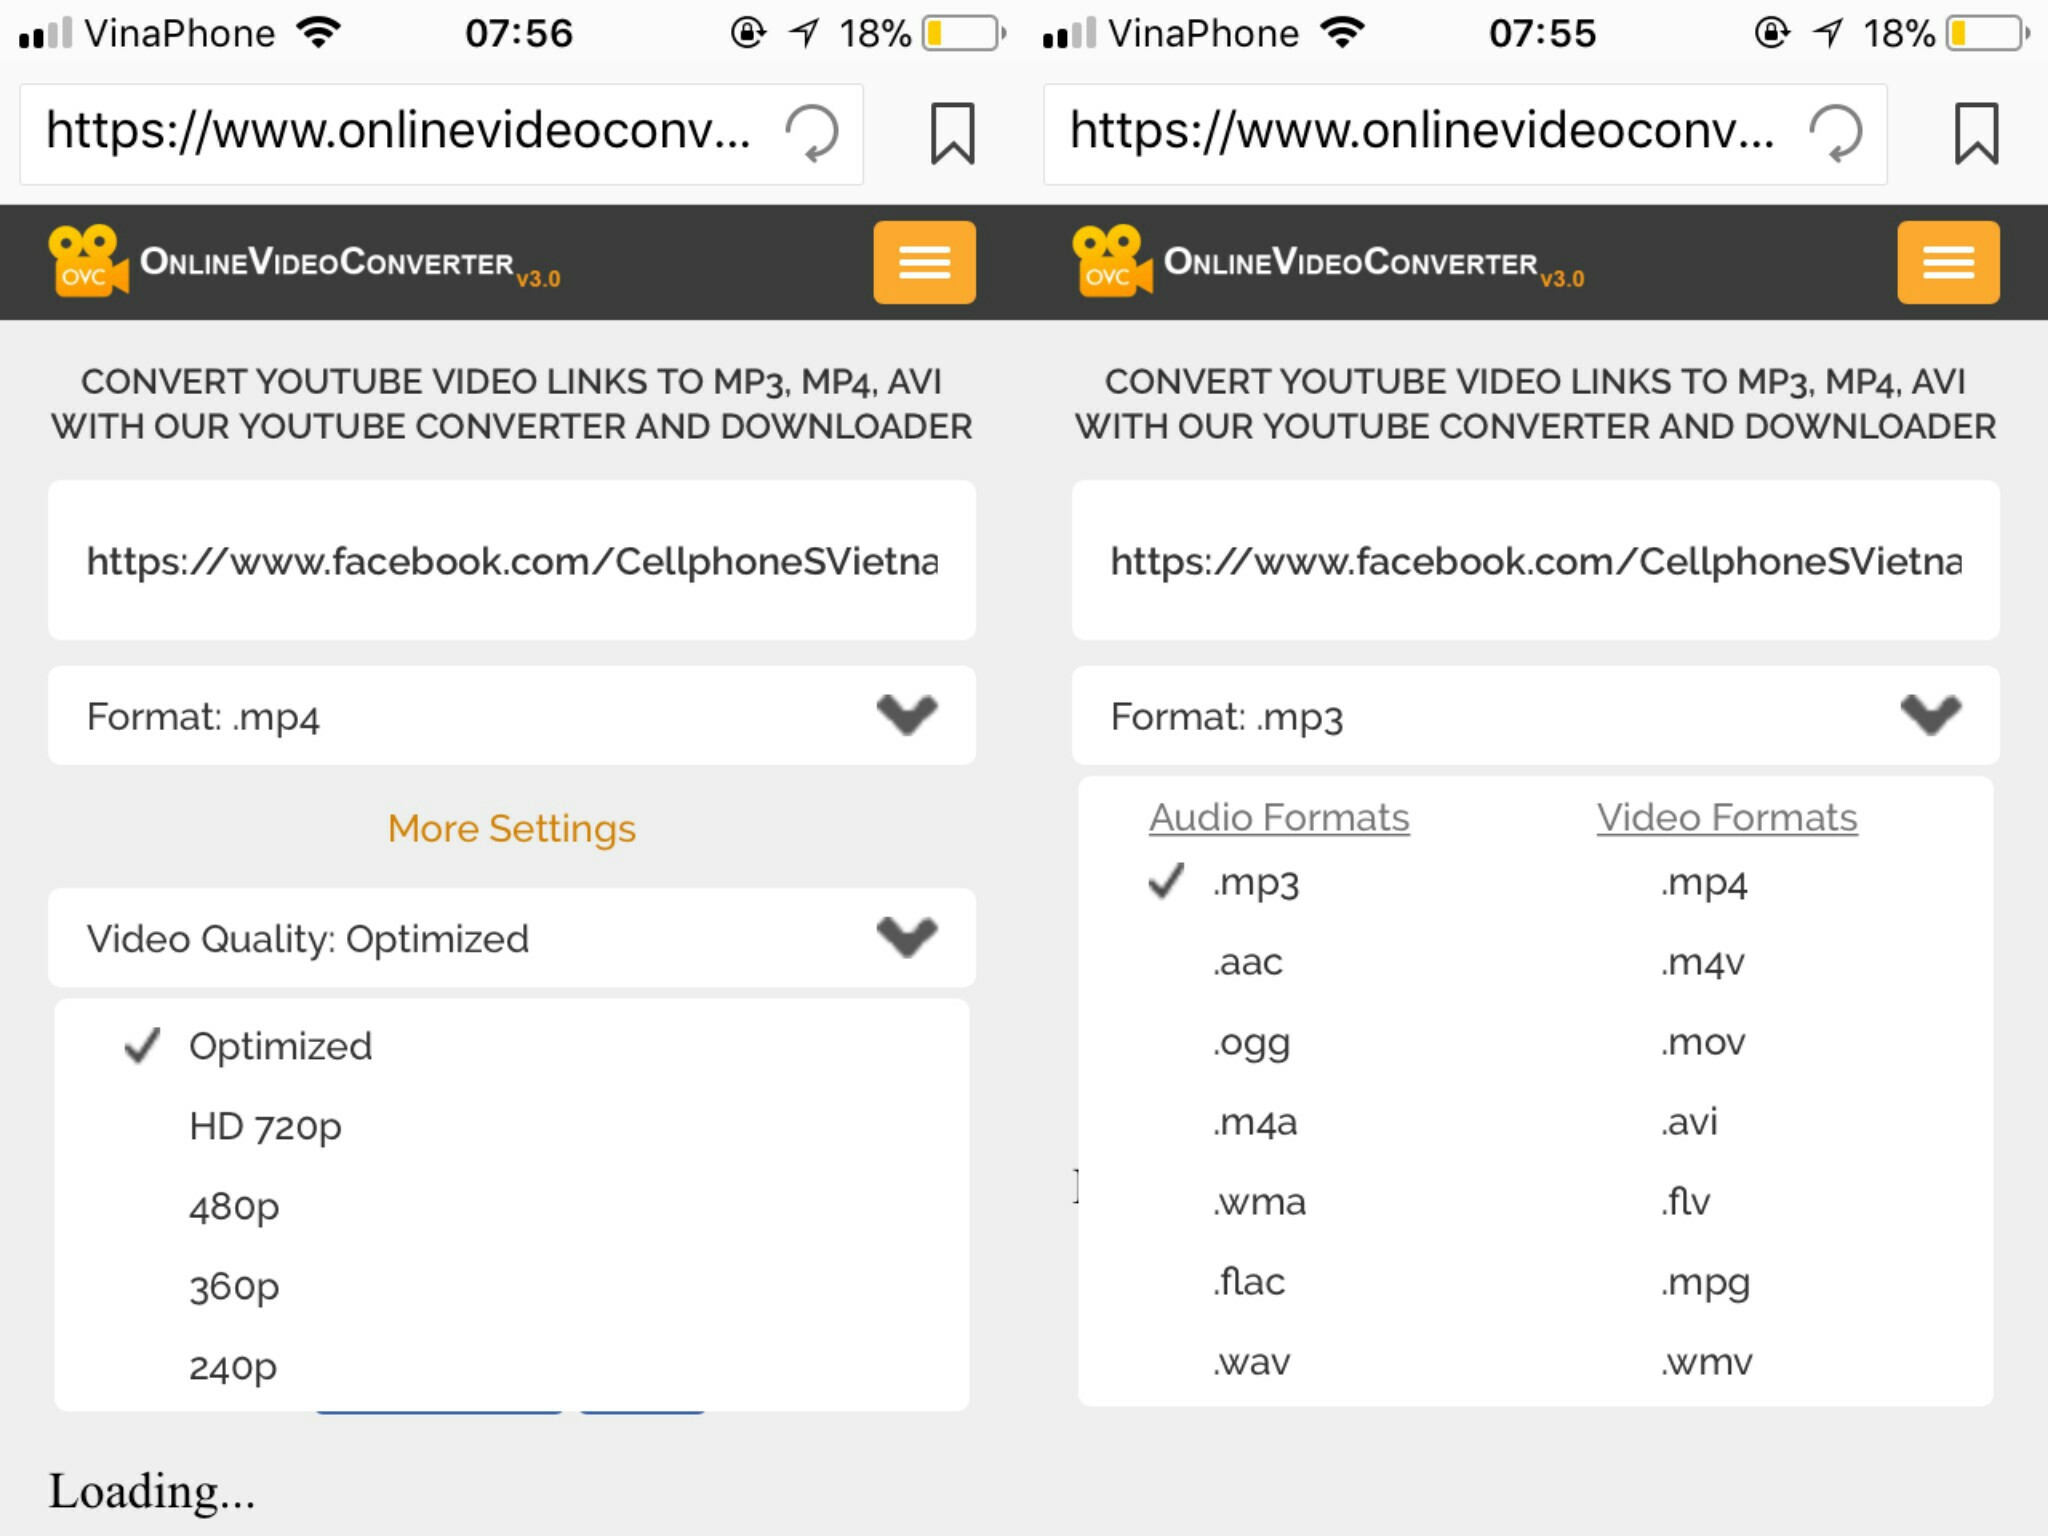Focus left browser address bar
The width and height of the screenshot is (2048, 1536).
(441, 134)
